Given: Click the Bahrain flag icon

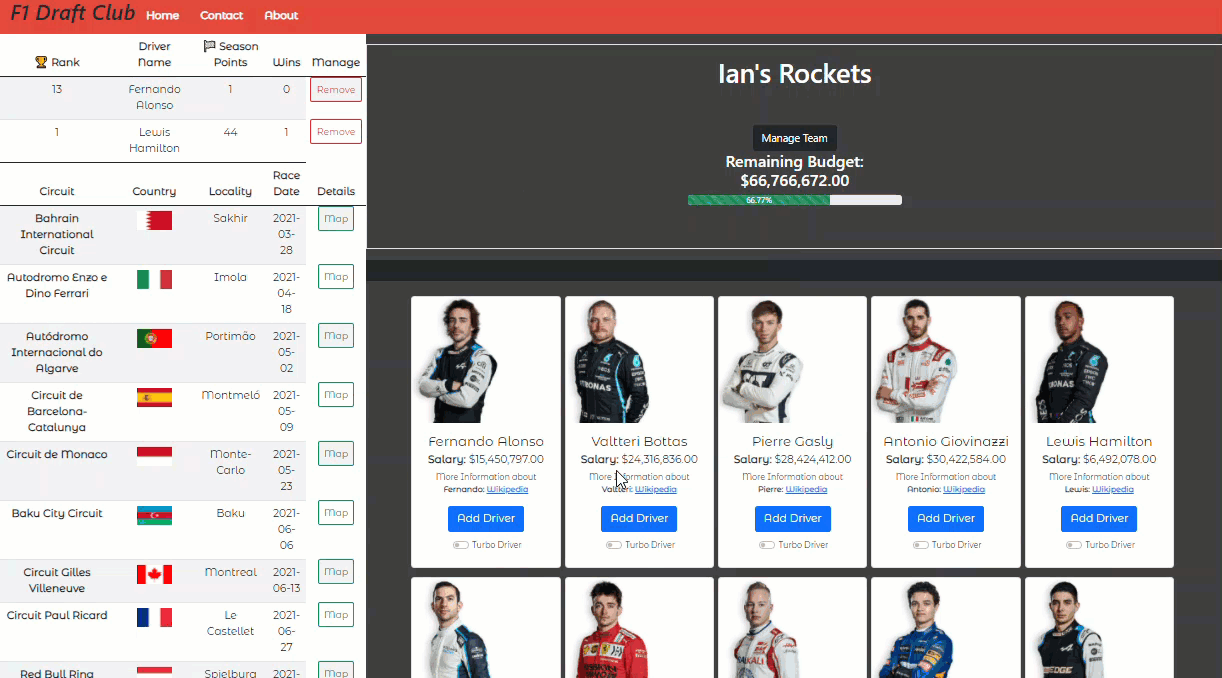Looking at the screenshot, I should [x=154, y=220].
